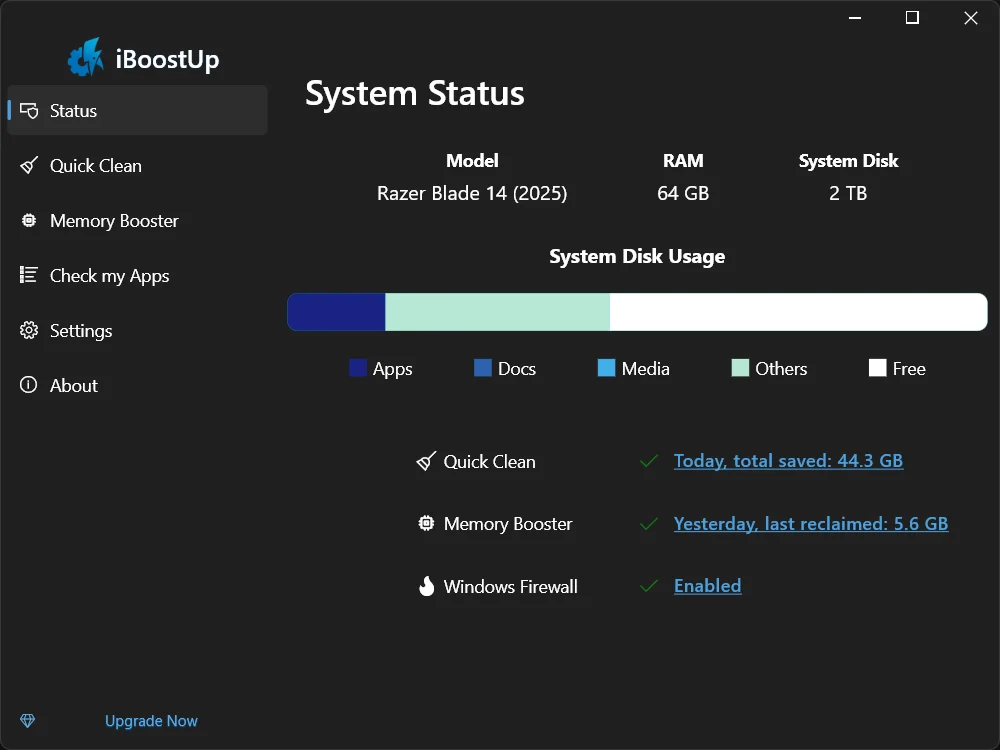Click the Check my Apps list icon
Viewport: 1000px width, 750px height.
[x=29, y=276]
